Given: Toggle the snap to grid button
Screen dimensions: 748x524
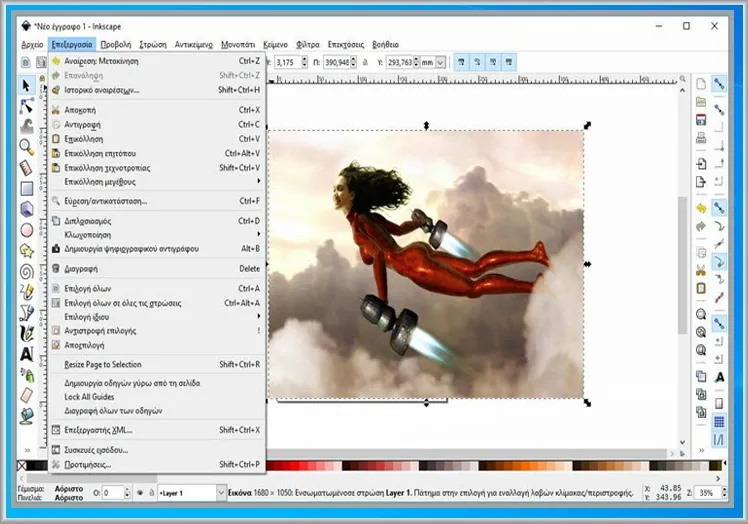Looking at the screenshot, I should coord(719,422).
